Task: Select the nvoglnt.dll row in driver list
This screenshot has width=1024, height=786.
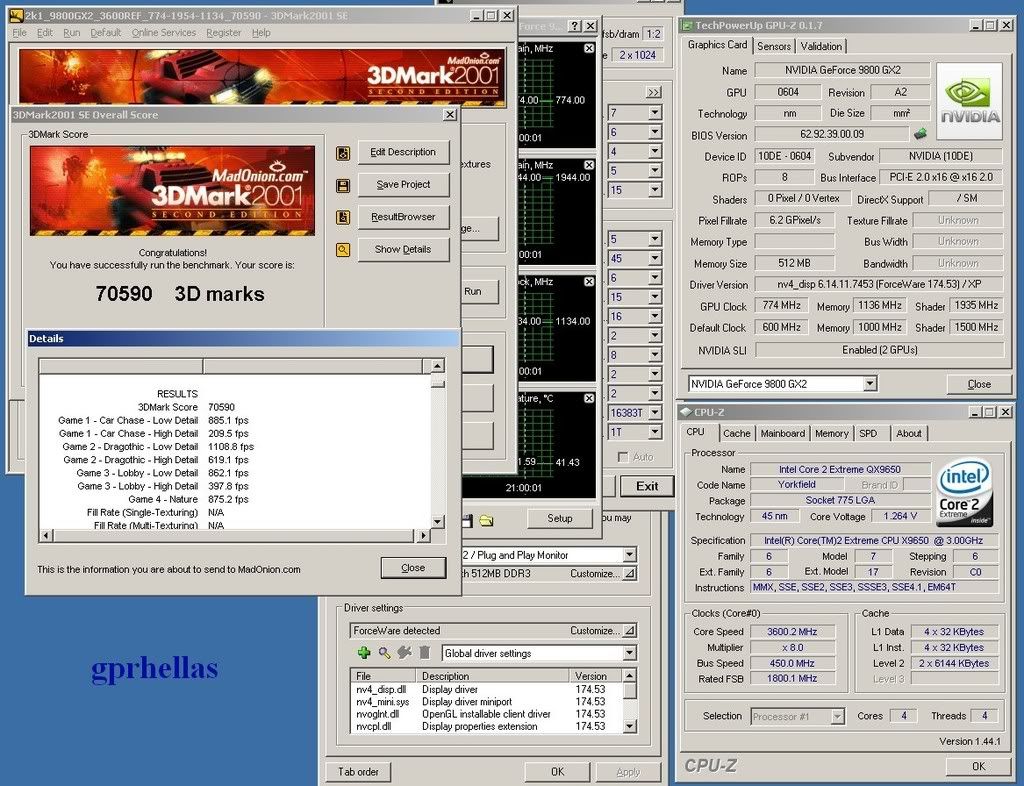Action: (487, 714)
